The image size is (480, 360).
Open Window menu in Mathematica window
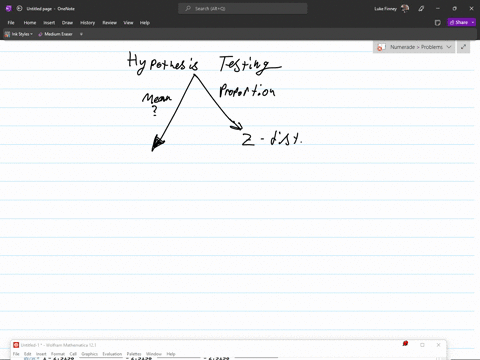[x=154, y=354]
